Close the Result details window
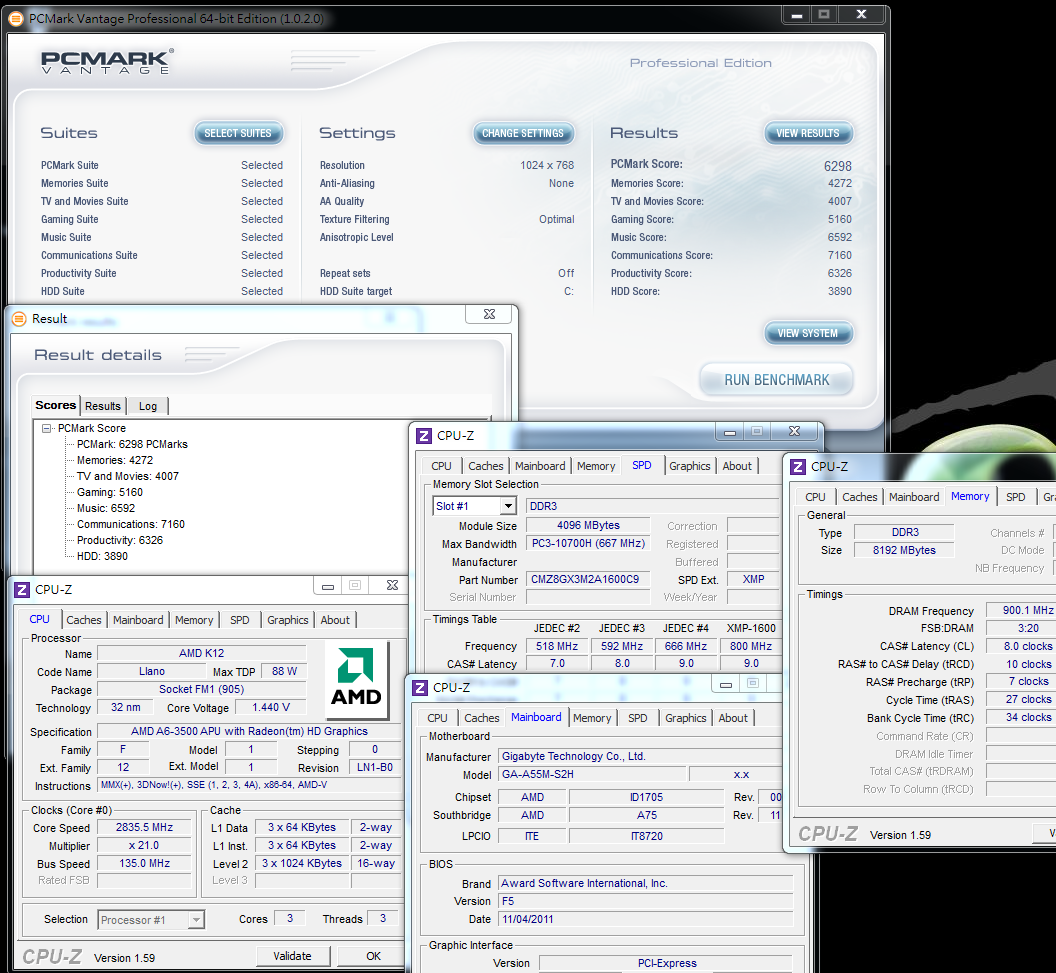Viewport: 1056px width, 973px height. click(x=490, y=314)
